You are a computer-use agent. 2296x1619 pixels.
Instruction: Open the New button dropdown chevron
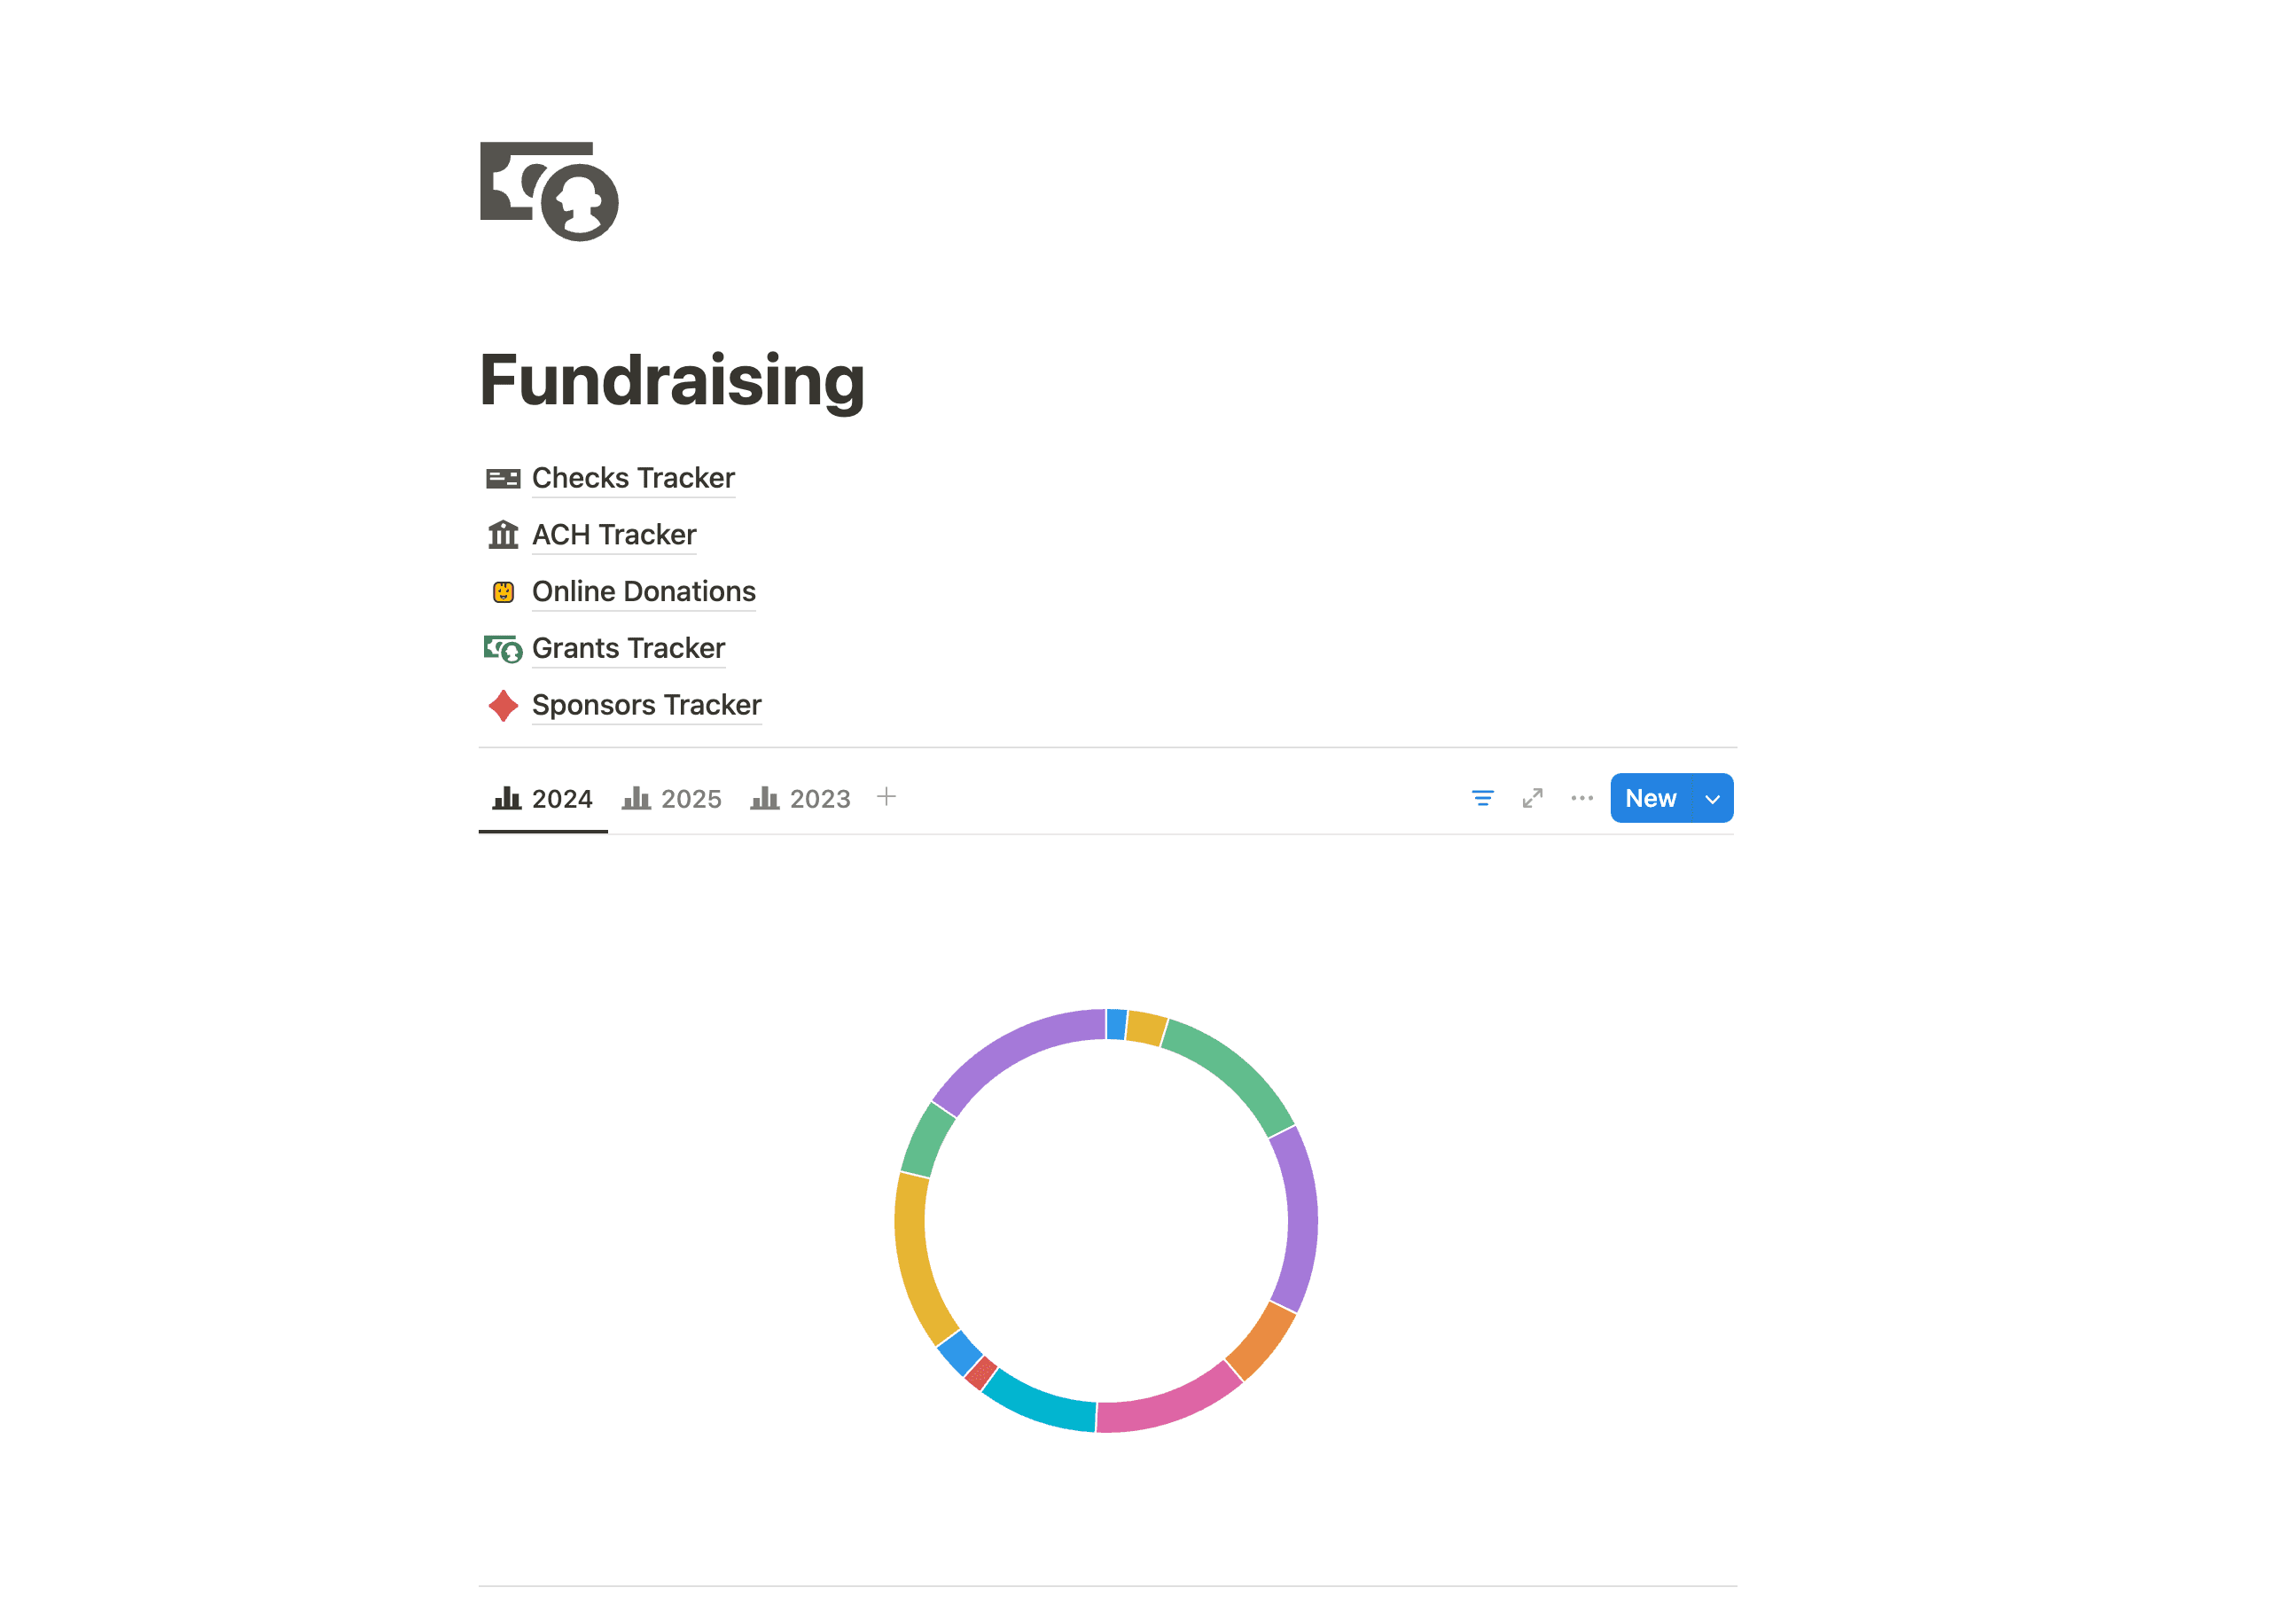1712,798
